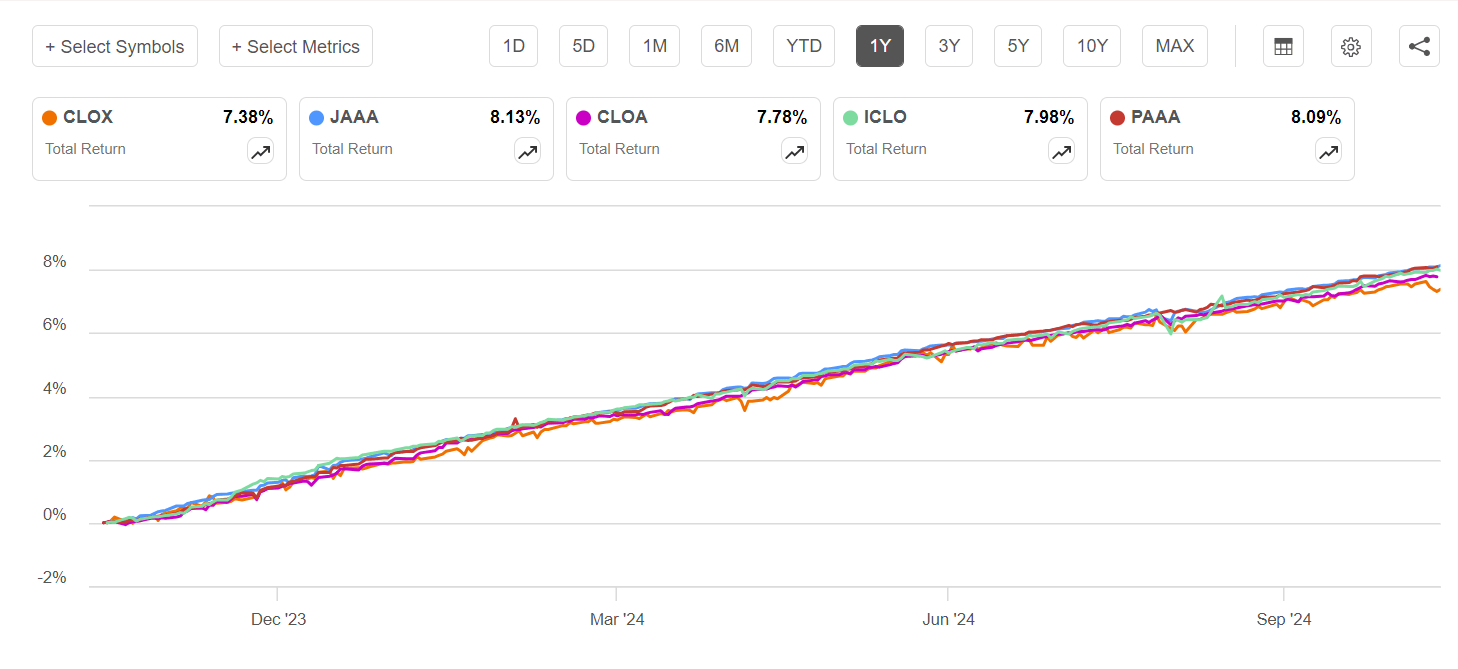Image resolution: width=1458 pixels, height=669 pixels.
Task: Click the JAAA sparkline chart icon
Action: pos(527,152)
